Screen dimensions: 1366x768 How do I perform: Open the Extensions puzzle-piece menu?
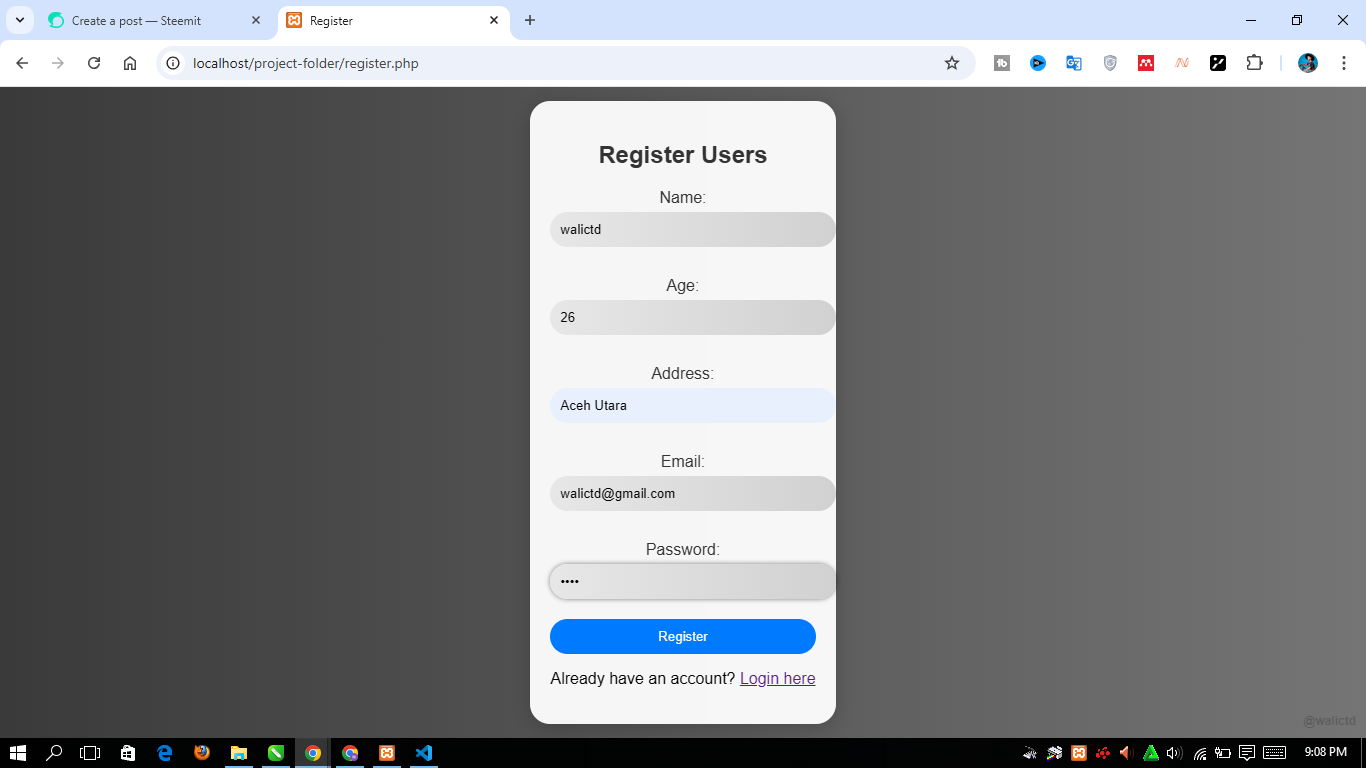(1254, 63)
